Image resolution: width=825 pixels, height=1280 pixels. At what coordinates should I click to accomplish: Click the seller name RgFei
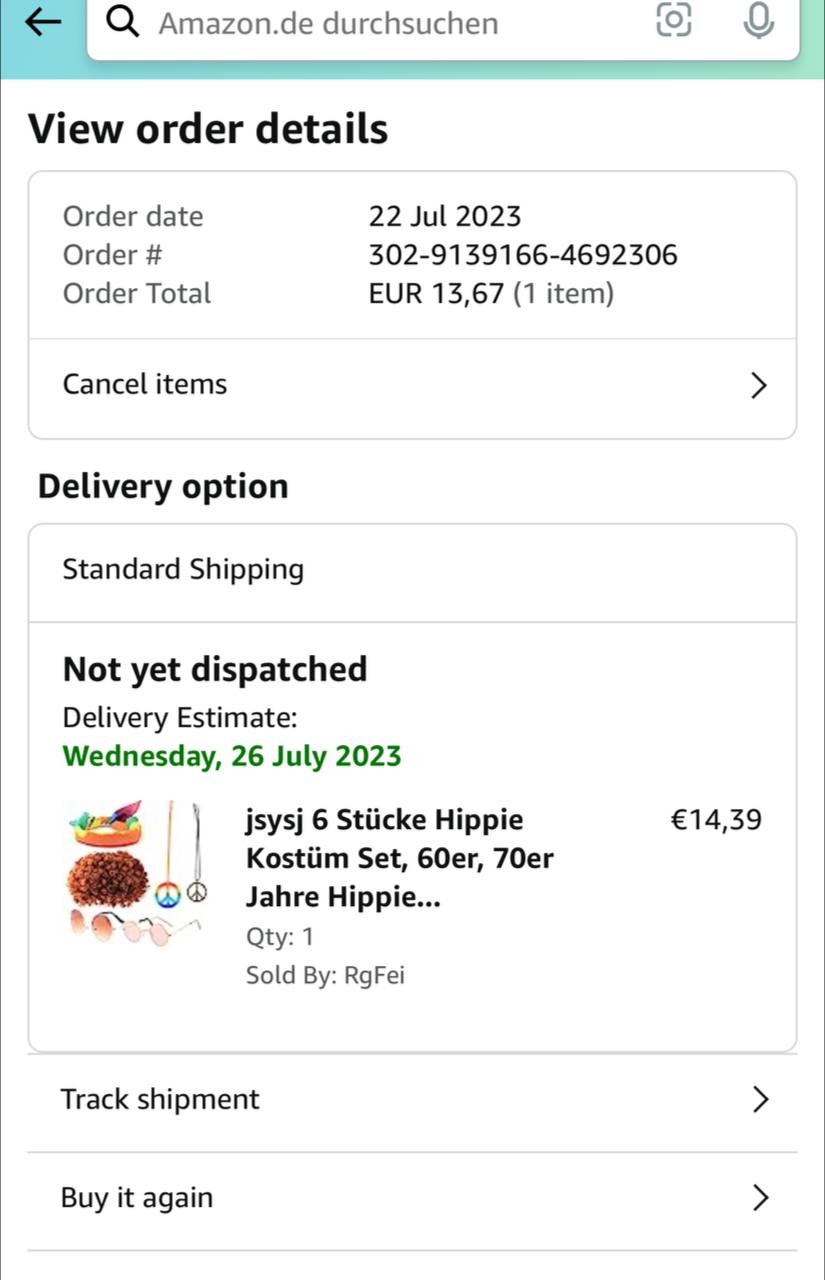click(374, 976)
